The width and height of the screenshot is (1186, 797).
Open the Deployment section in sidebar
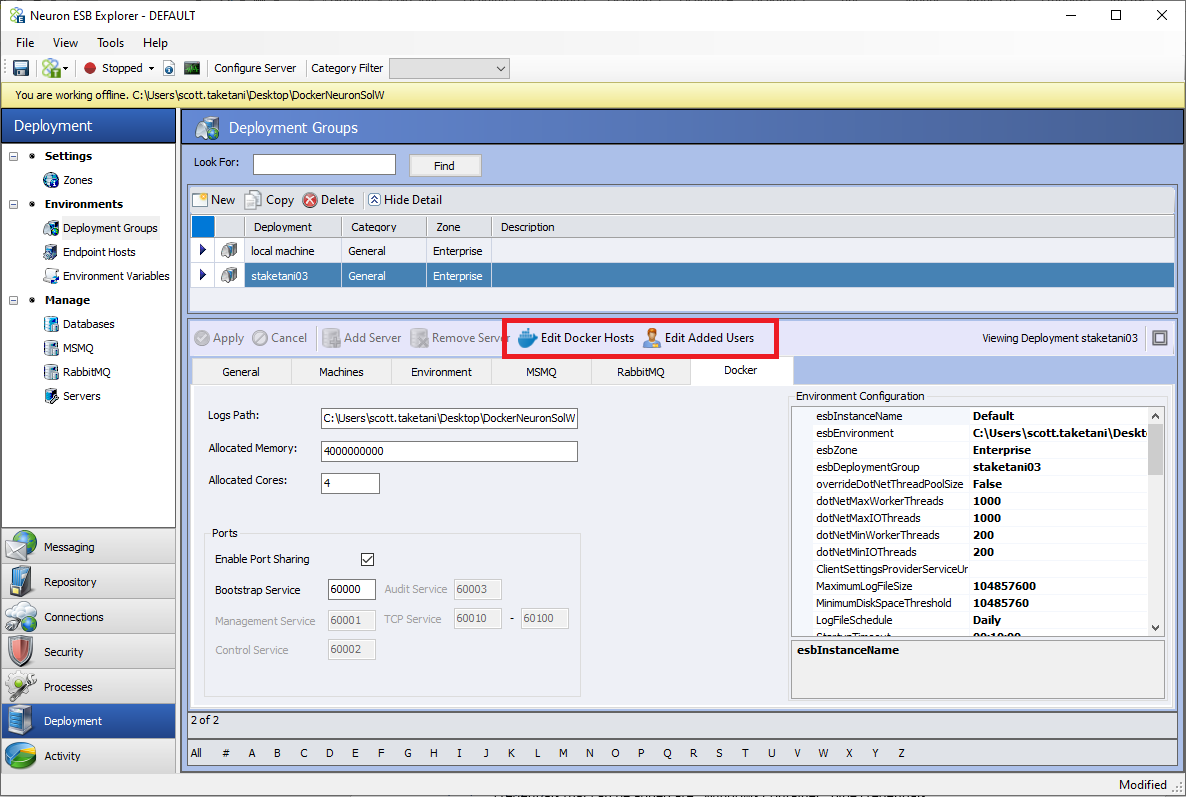[88, 721]
